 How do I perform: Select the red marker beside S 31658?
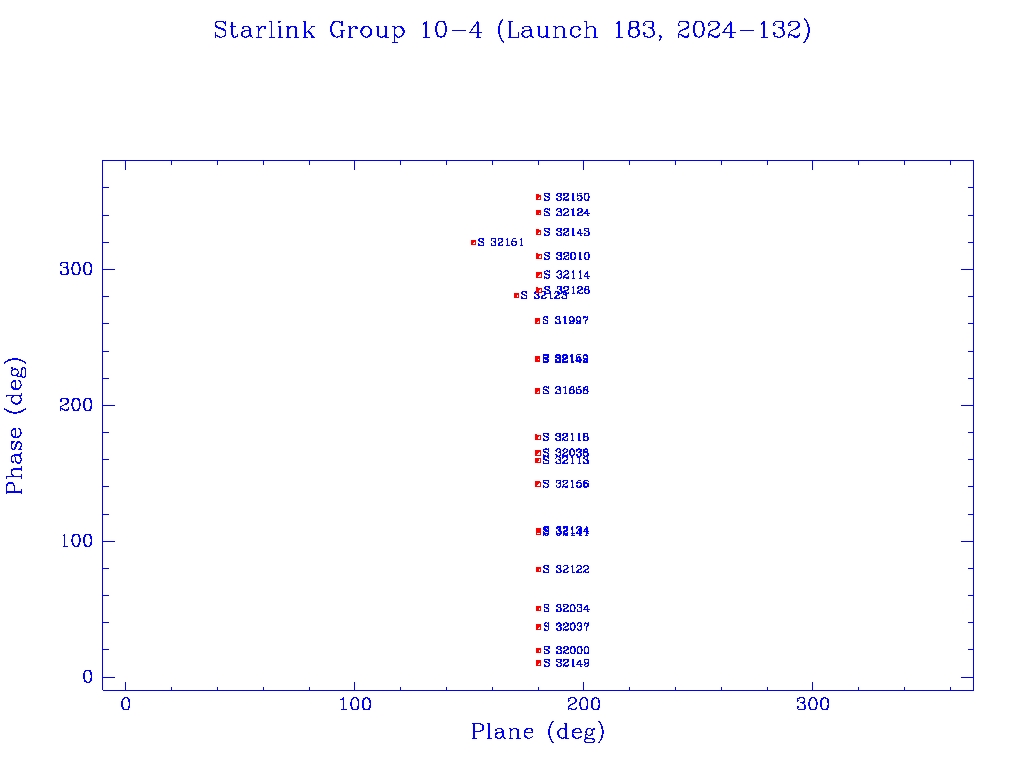[x=537, y=391]
